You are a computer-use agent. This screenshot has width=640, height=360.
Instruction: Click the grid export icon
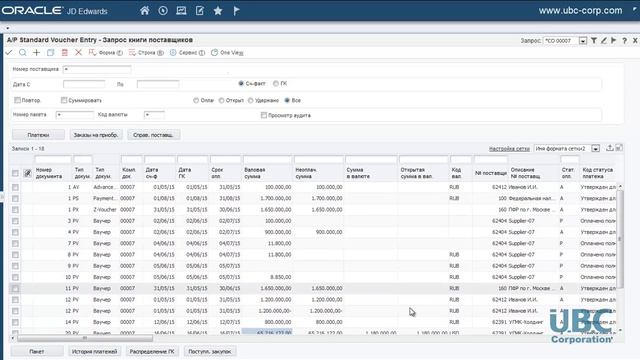pos(609,148)
